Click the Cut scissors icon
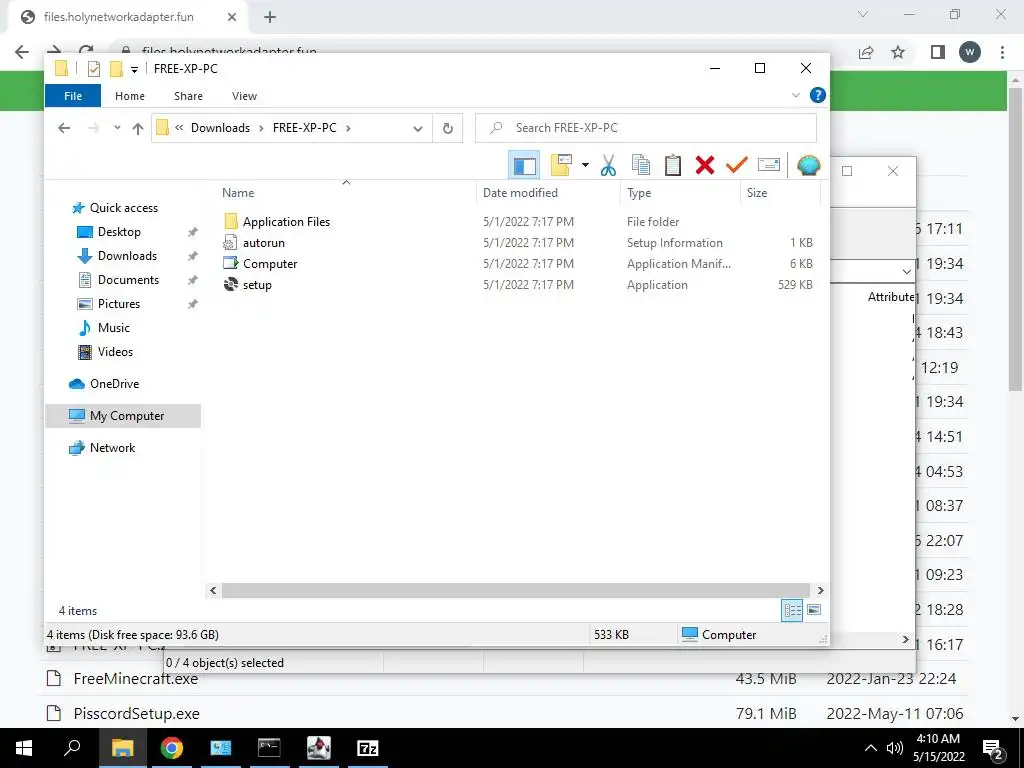Screen dimensions: 1024x768 [x=608, y=165]
